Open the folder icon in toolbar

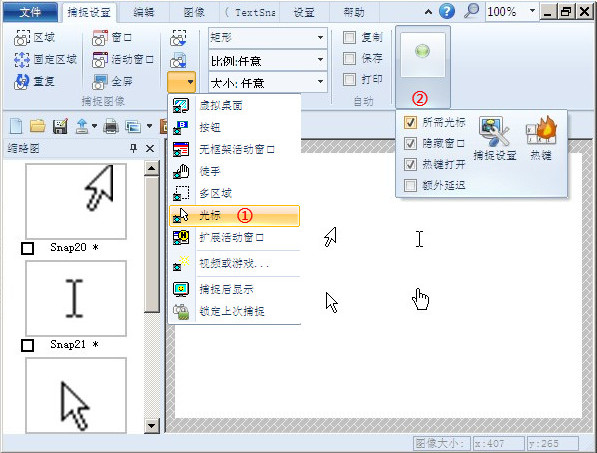pos(38,126)
